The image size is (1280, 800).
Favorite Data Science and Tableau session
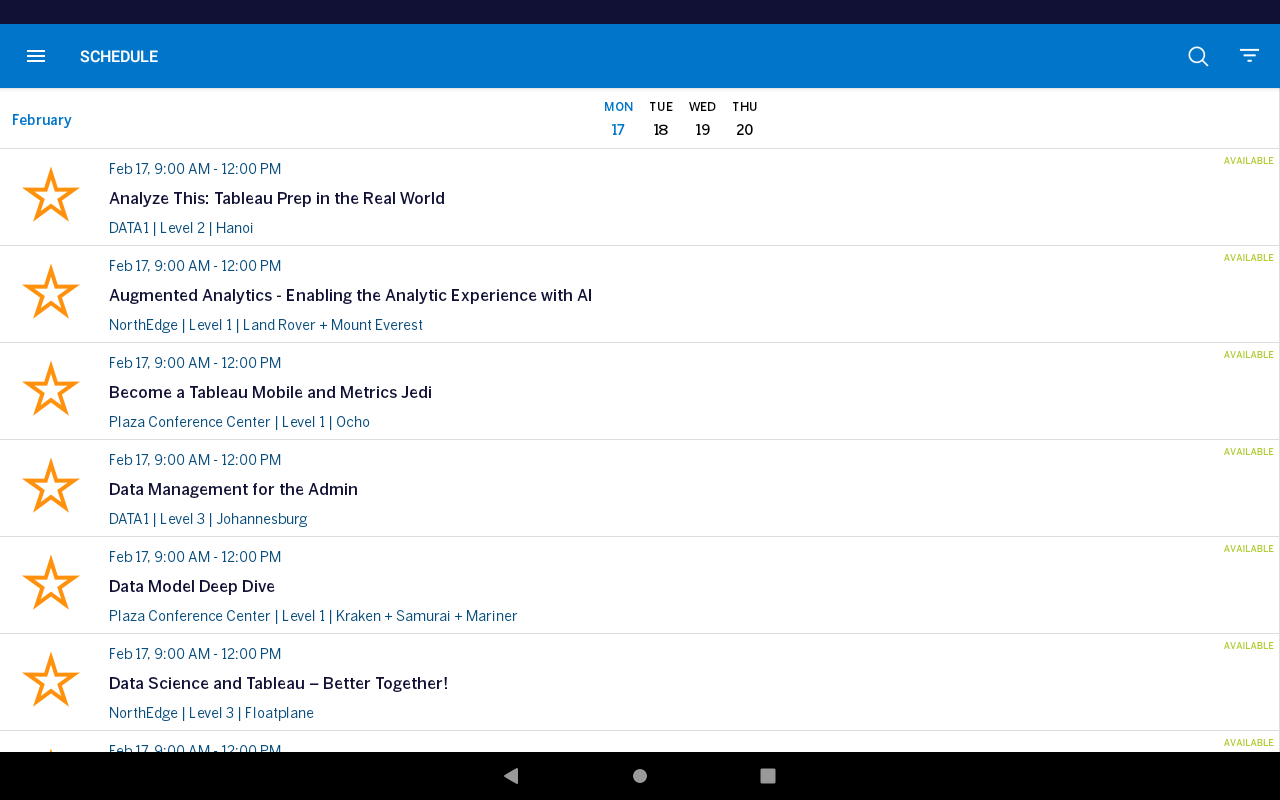(51, 680)
